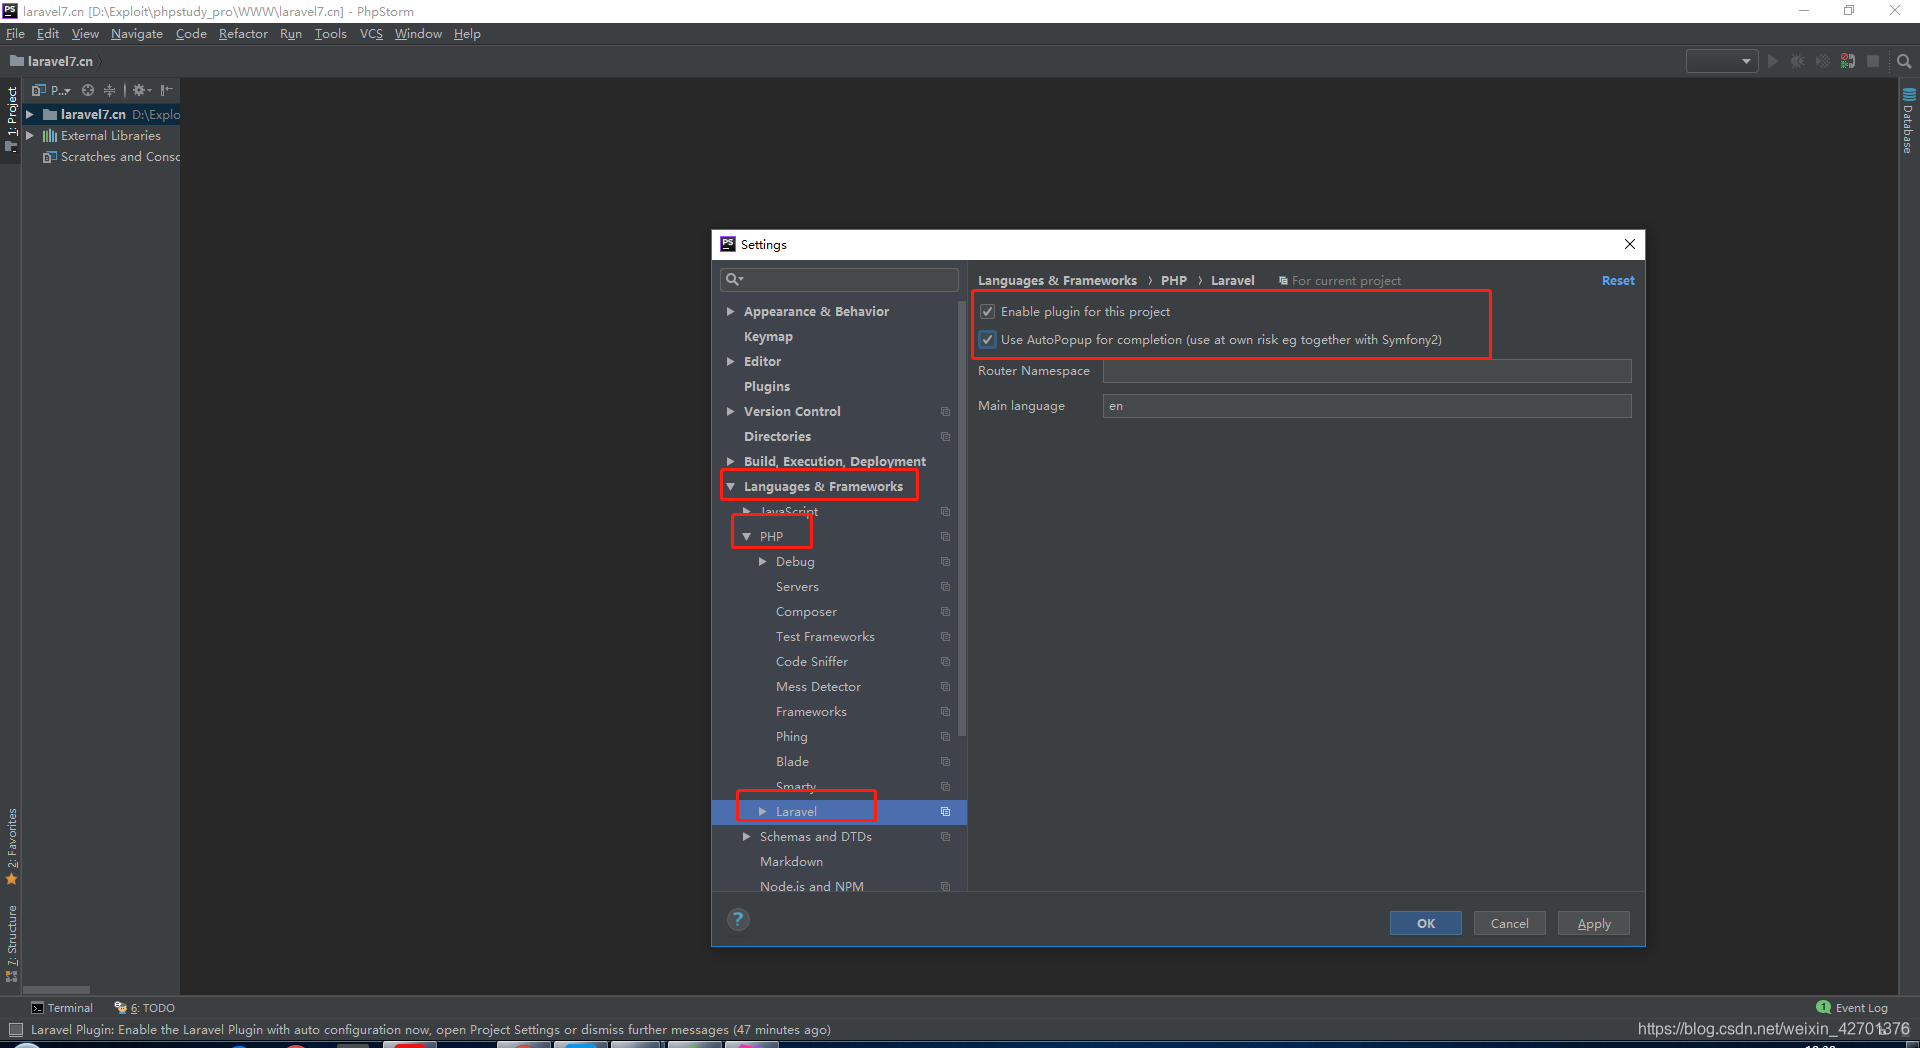Click project-level icon beside Directories

point(945,437)
